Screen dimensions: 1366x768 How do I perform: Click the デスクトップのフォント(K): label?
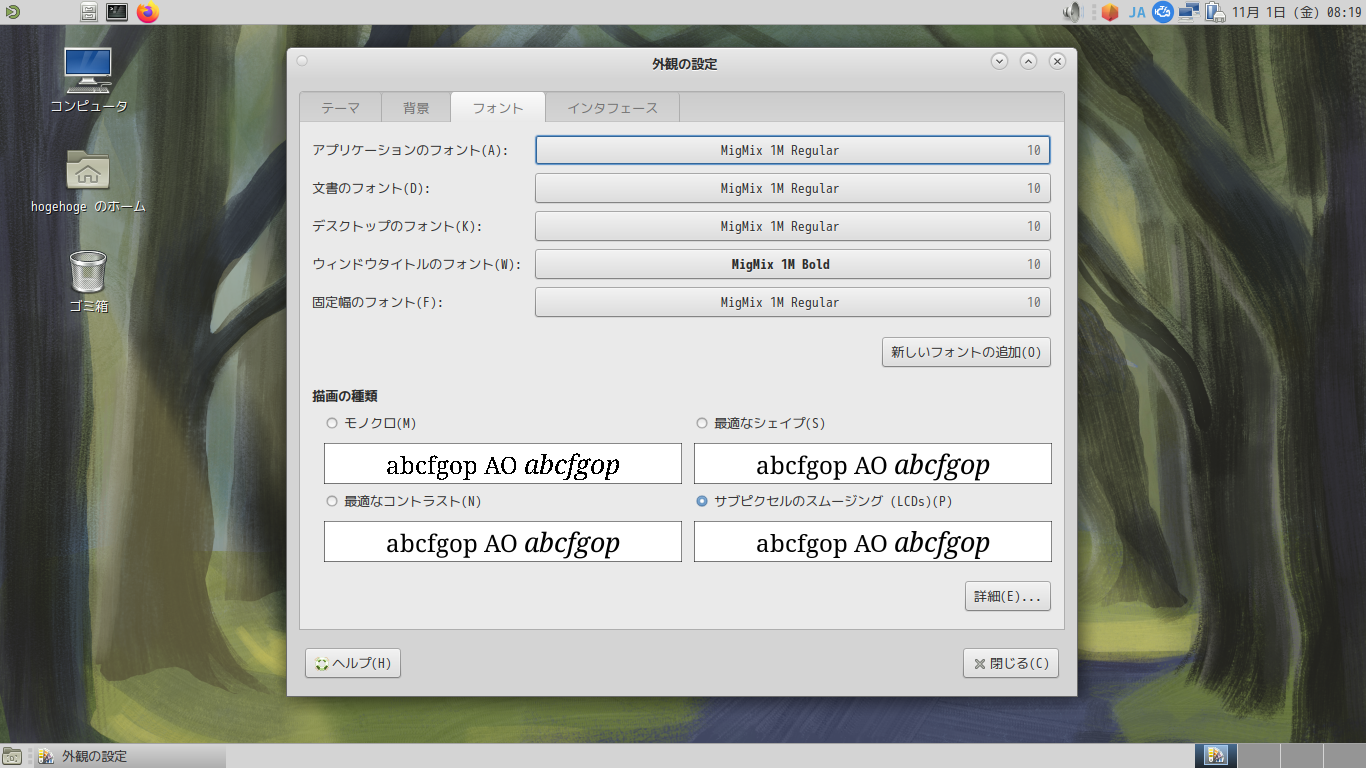[x=398, y=226]
